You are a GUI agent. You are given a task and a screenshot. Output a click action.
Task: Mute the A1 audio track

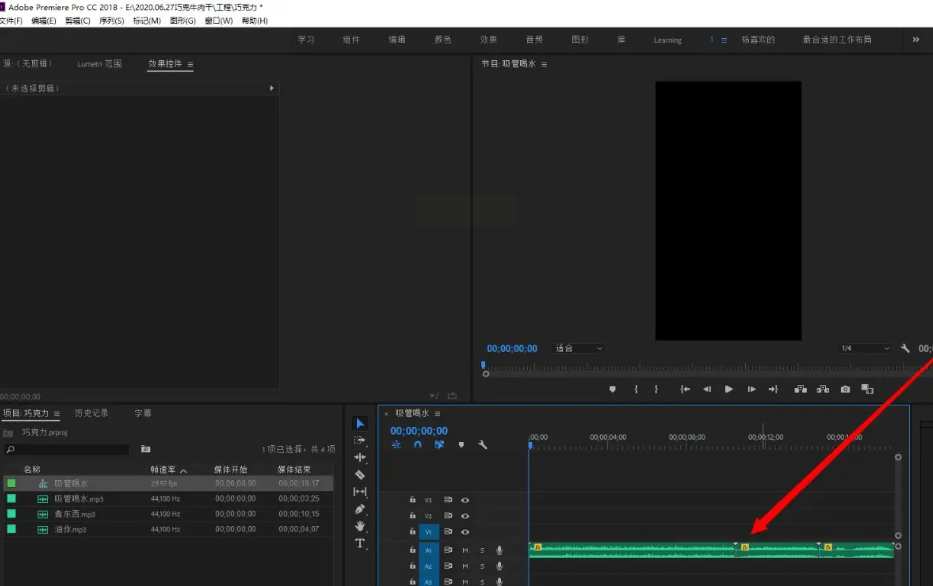(465, 550)
